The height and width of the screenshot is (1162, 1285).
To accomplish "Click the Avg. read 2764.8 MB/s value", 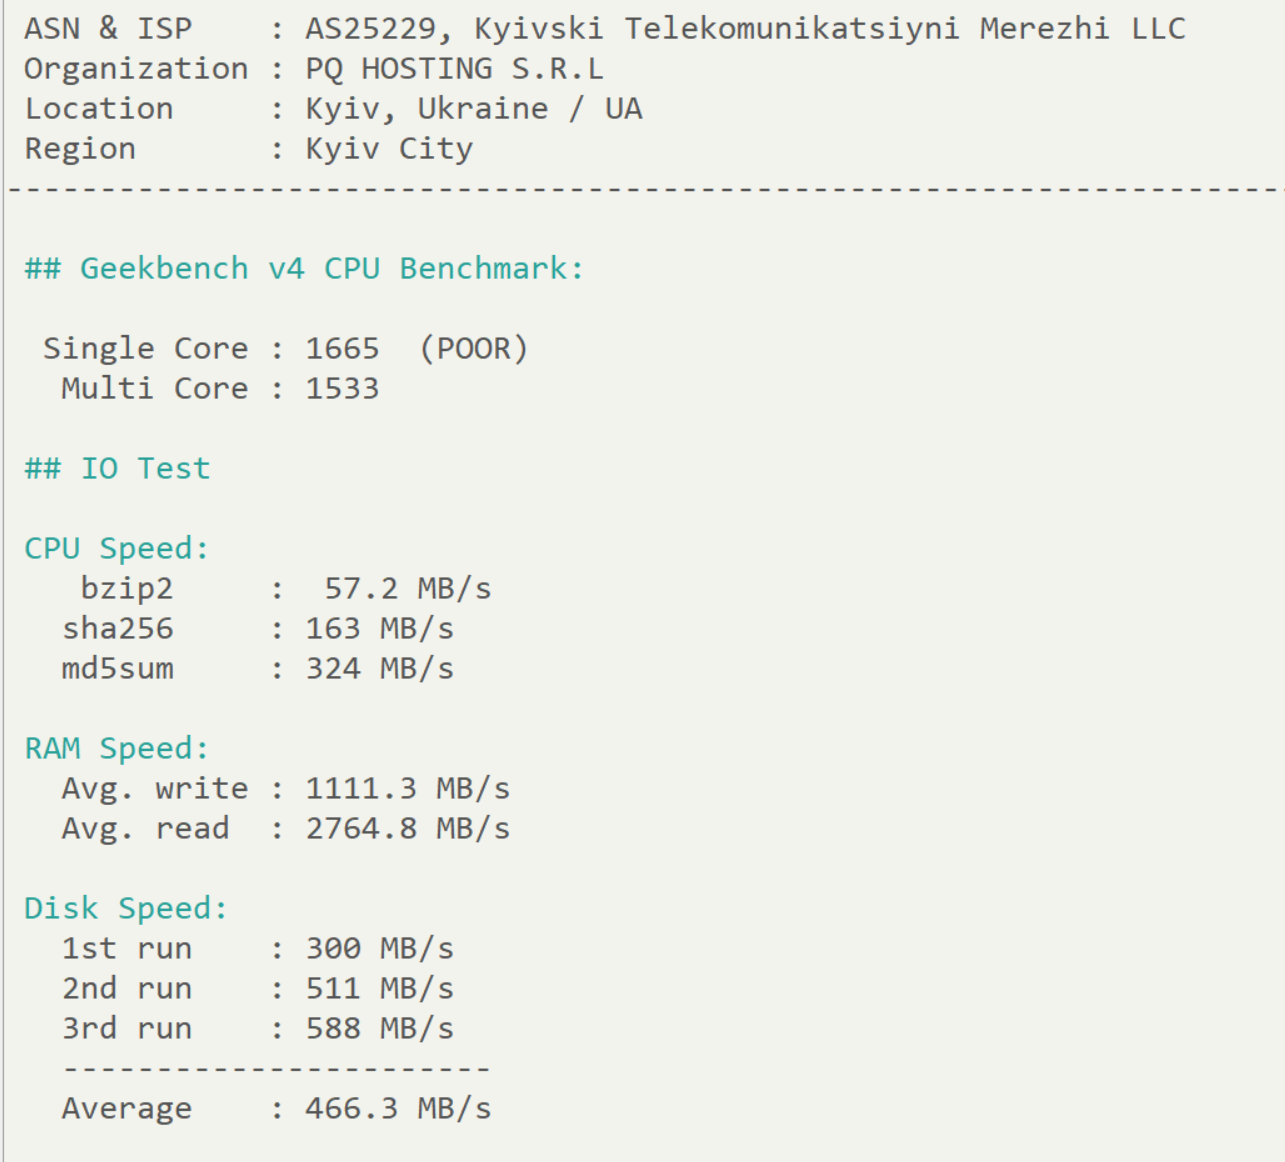I will [408, 828].
